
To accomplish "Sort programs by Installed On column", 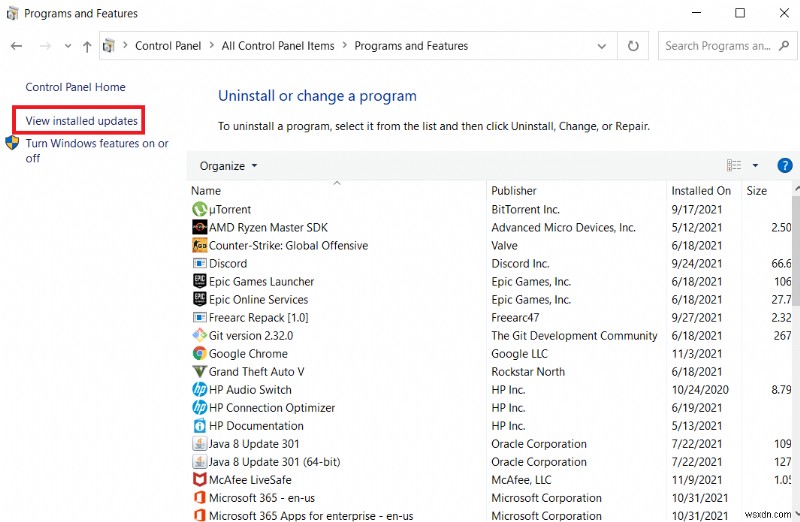I will (701, 190).
